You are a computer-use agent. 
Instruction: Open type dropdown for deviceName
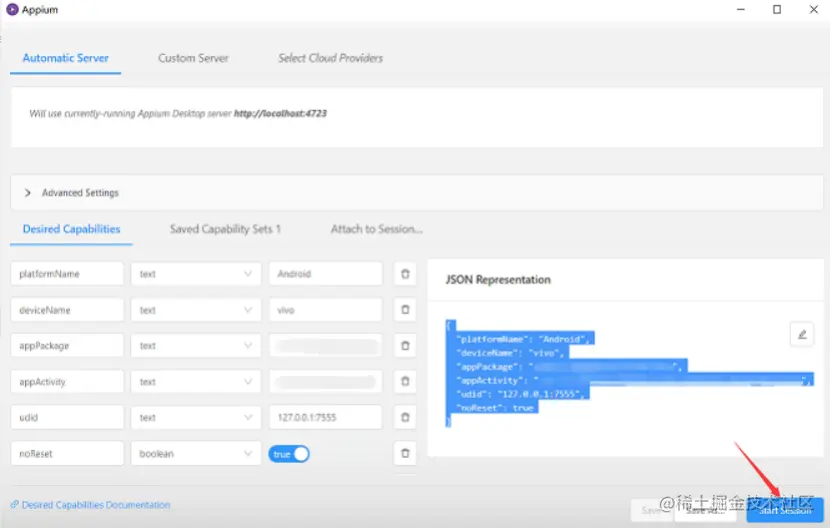(x=196, y=310)
